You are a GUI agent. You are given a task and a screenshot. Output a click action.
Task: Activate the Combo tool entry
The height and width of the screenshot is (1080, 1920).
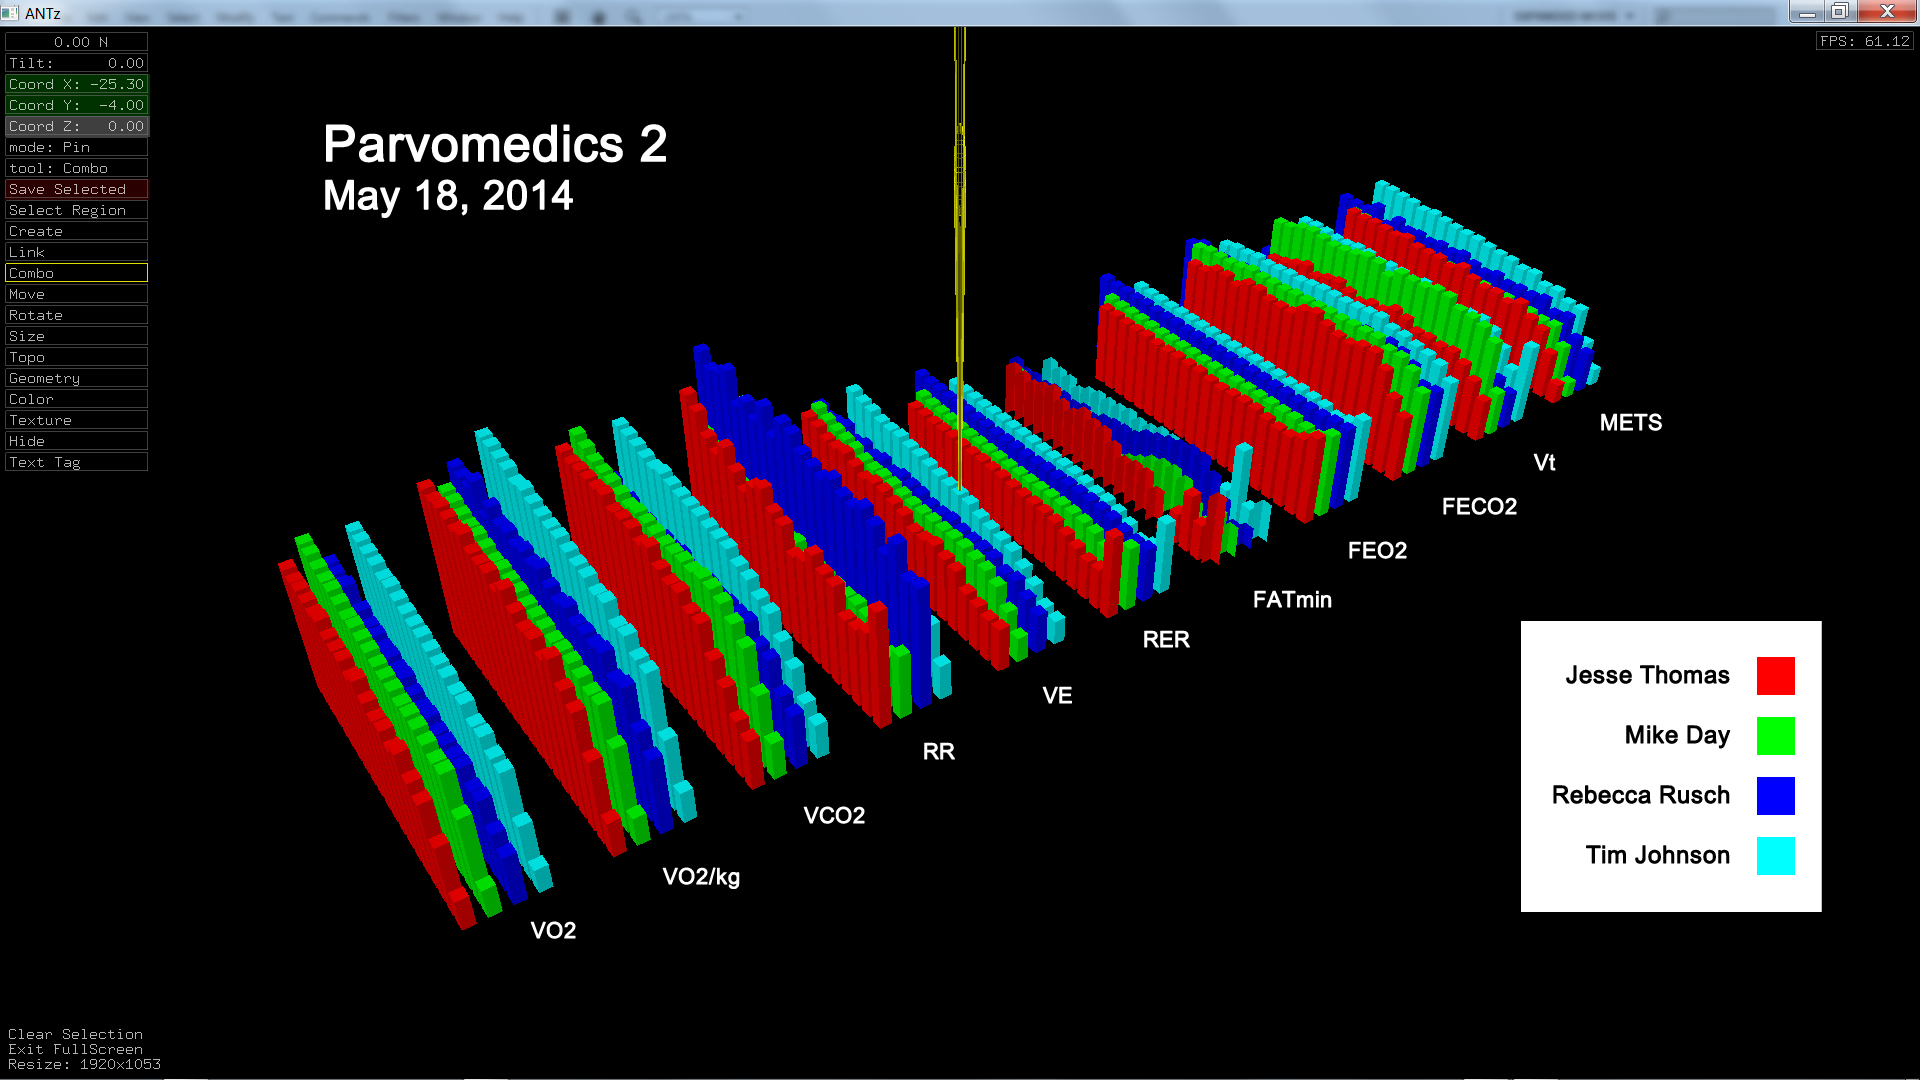pos(76,273)
